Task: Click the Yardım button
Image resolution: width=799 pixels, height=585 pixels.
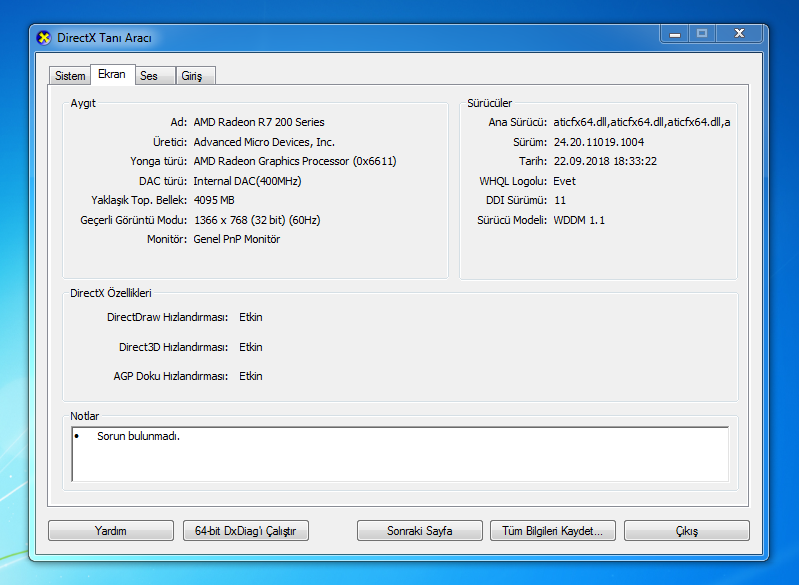Action: pos(111,530)
